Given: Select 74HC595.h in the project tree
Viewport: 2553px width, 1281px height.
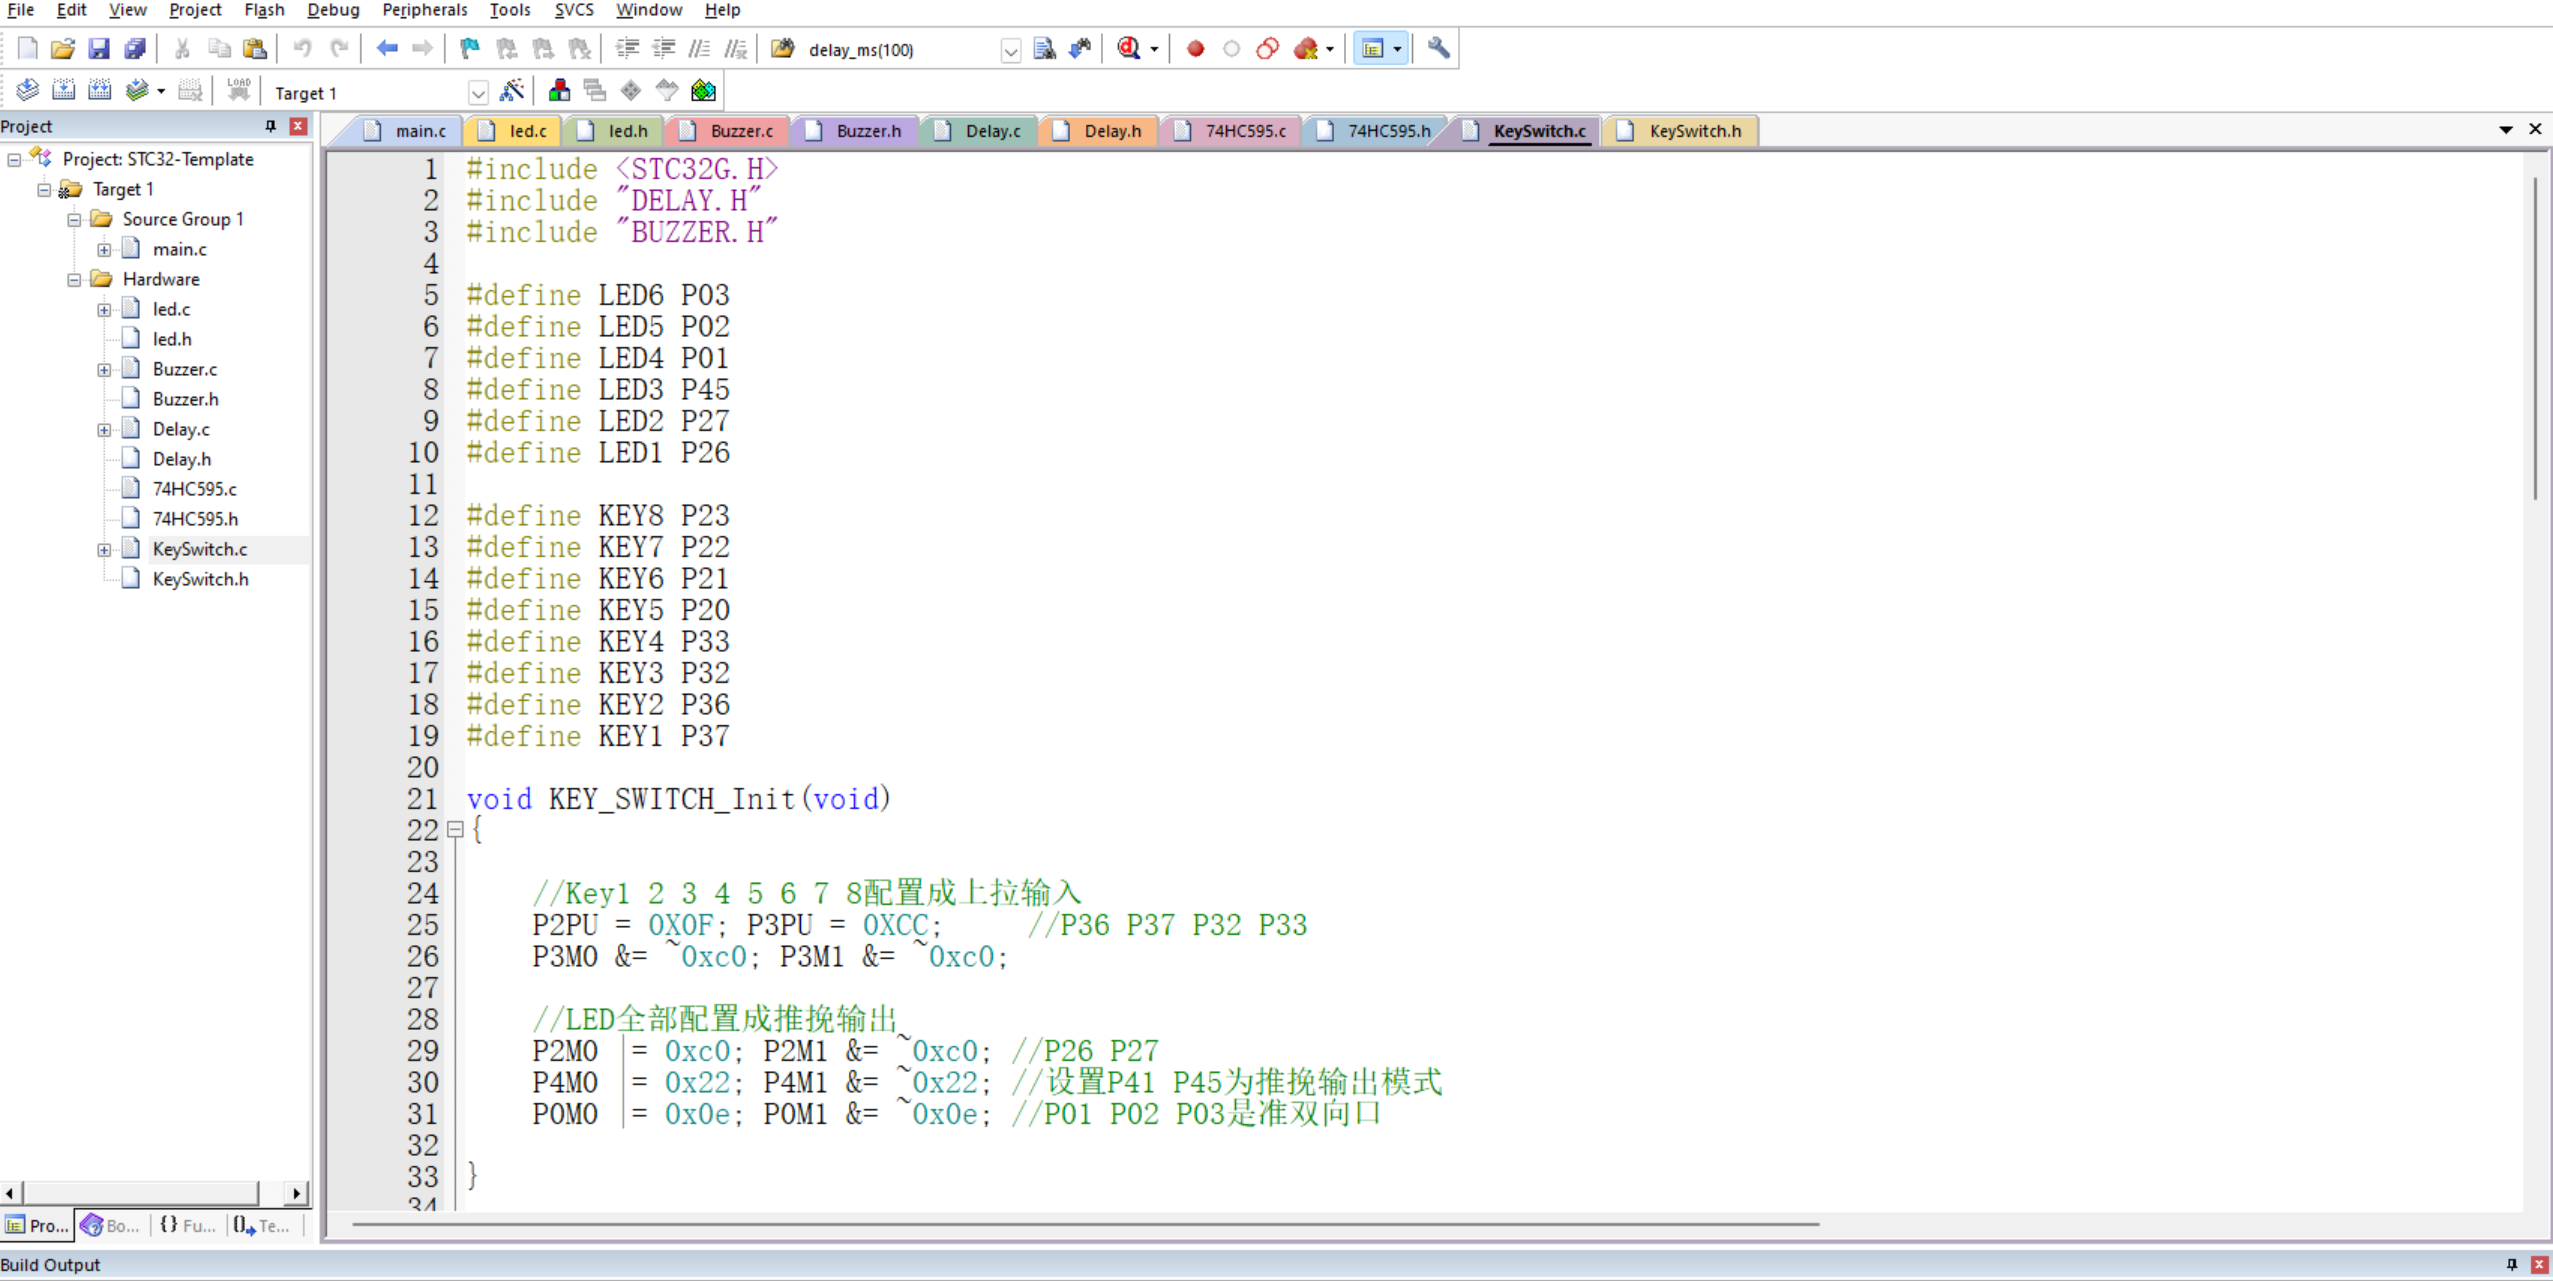Looking at the screenshot, I should pyautogui.click(x=195, y=520).
